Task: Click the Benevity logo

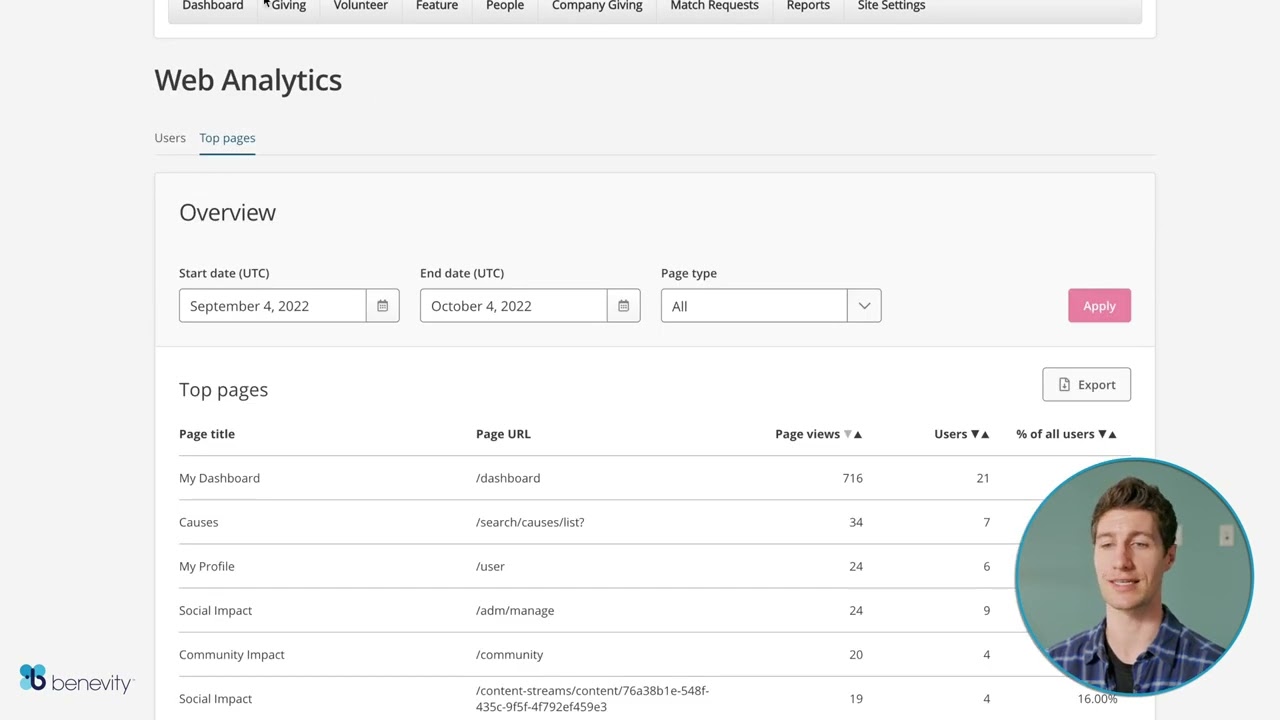Action: click(x=76, y=680)
